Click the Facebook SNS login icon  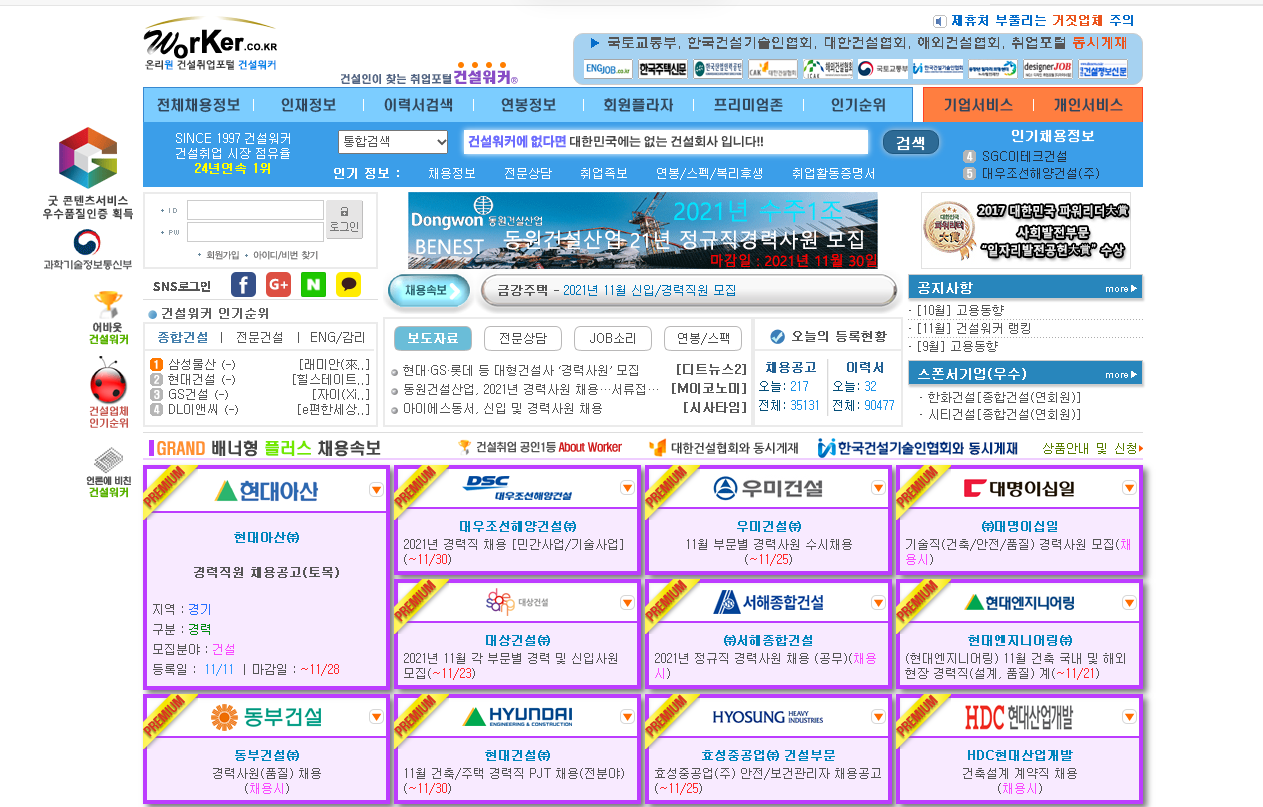coord(243,285)
